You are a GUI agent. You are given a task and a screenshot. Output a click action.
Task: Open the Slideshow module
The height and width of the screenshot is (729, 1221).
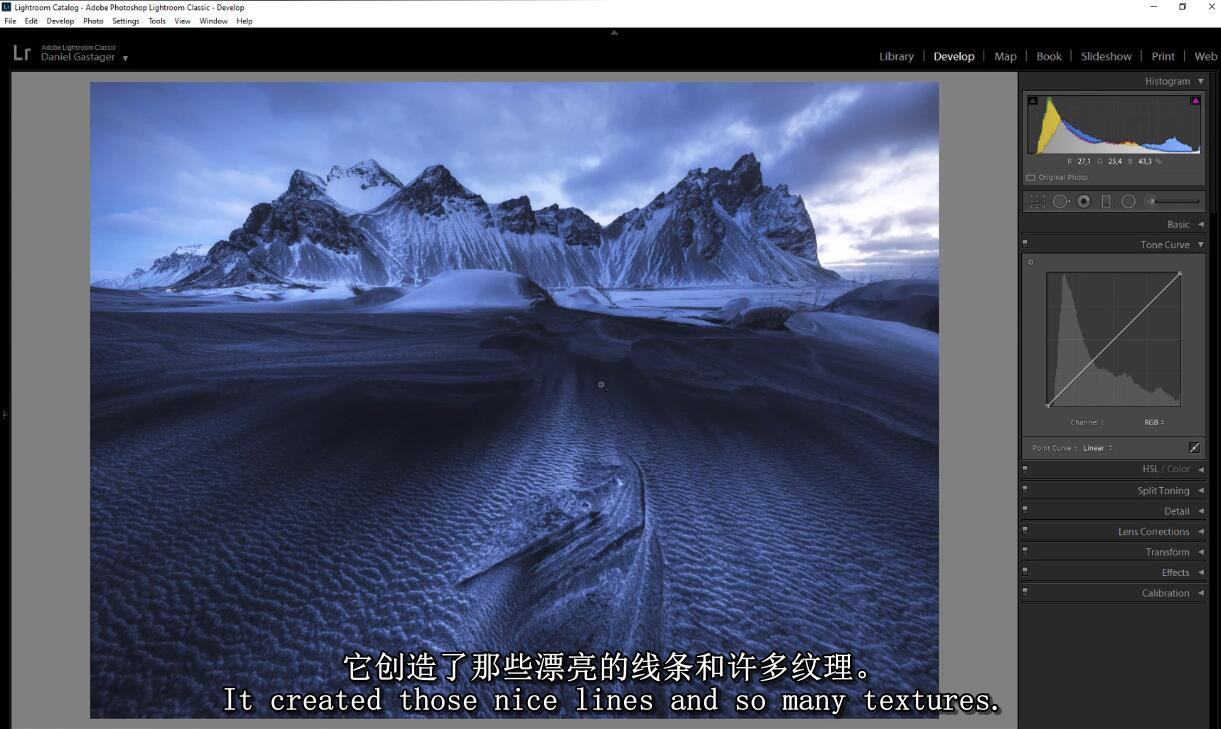(1106, 56)
